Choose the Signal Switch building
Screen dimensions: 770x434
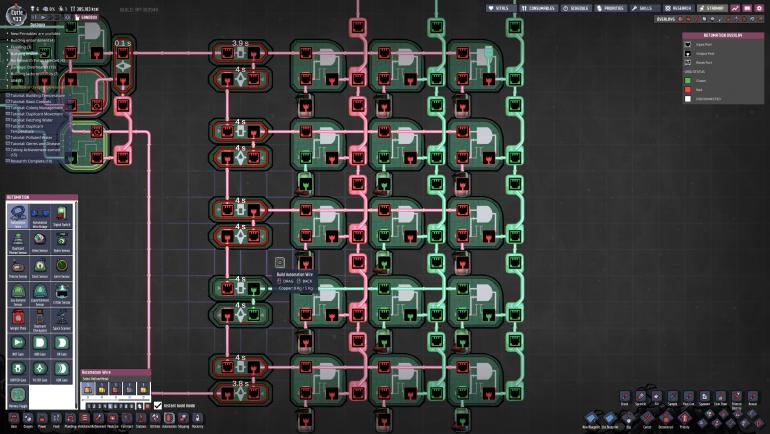tap(61, 216)
